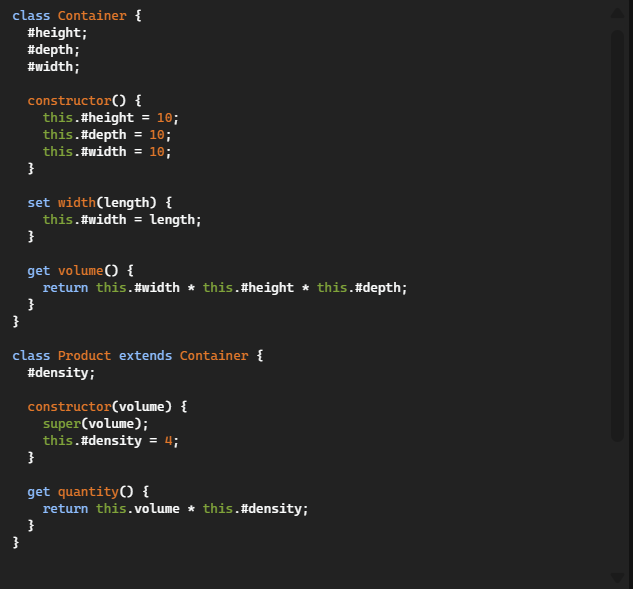
Task: Click the Product class name
Action: pyautogui.click(x=84, y=356)
